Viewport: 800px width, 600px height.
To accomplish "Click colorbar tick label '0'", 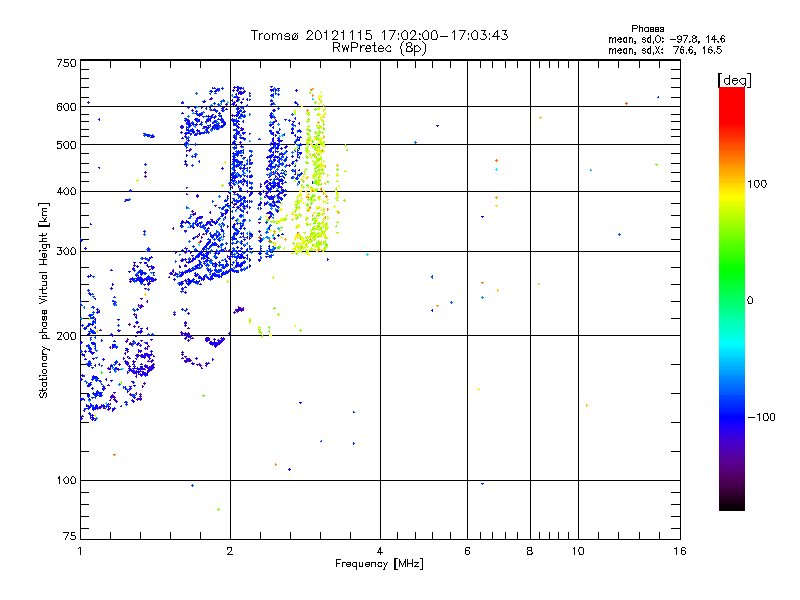I will (750, 301).
